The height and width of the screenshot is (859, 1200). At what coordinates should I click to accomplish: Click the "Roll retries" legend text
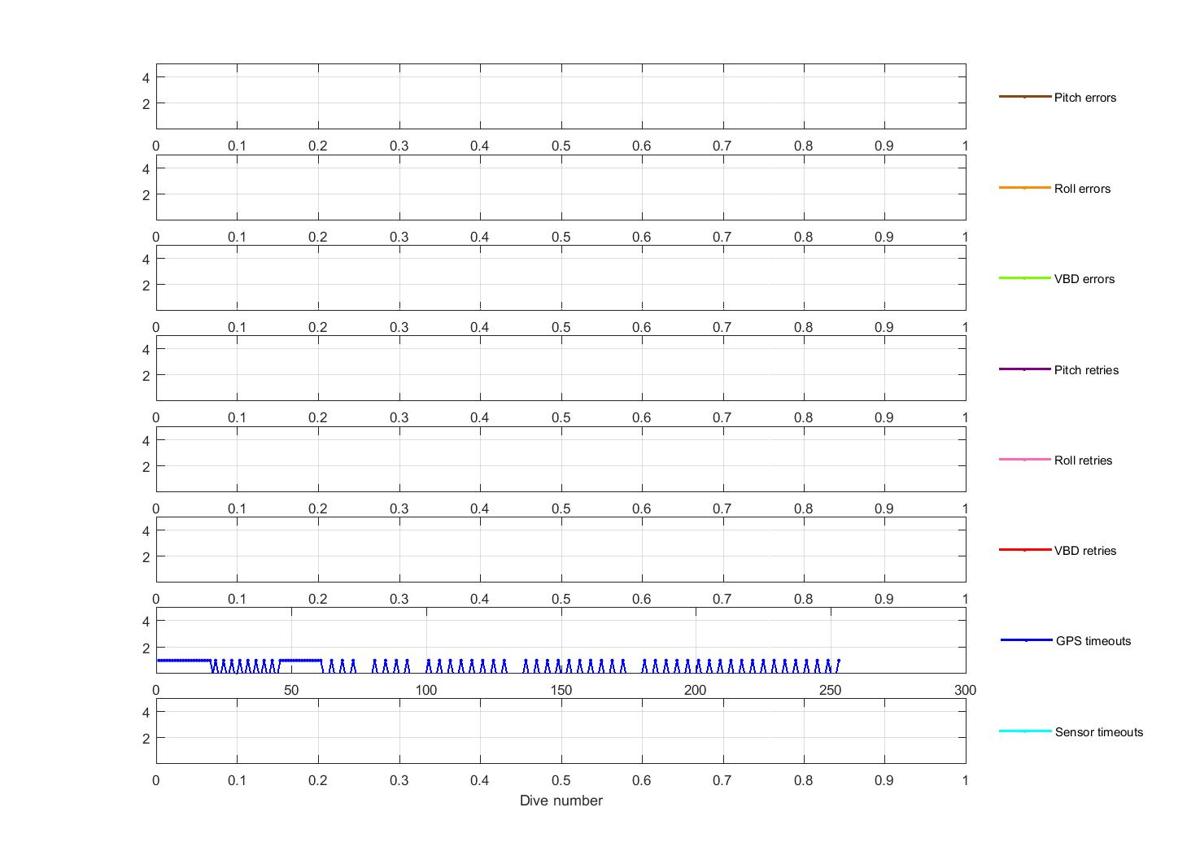tap(1083, 461)
